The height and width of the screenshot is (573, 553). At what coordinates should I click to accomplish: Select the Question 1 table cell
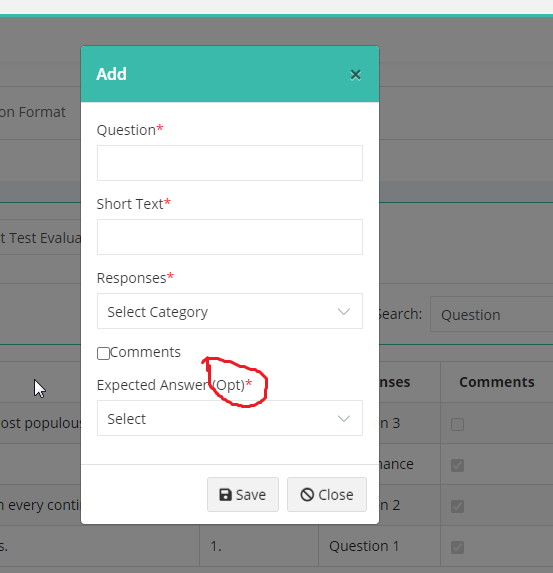[364, 546]
